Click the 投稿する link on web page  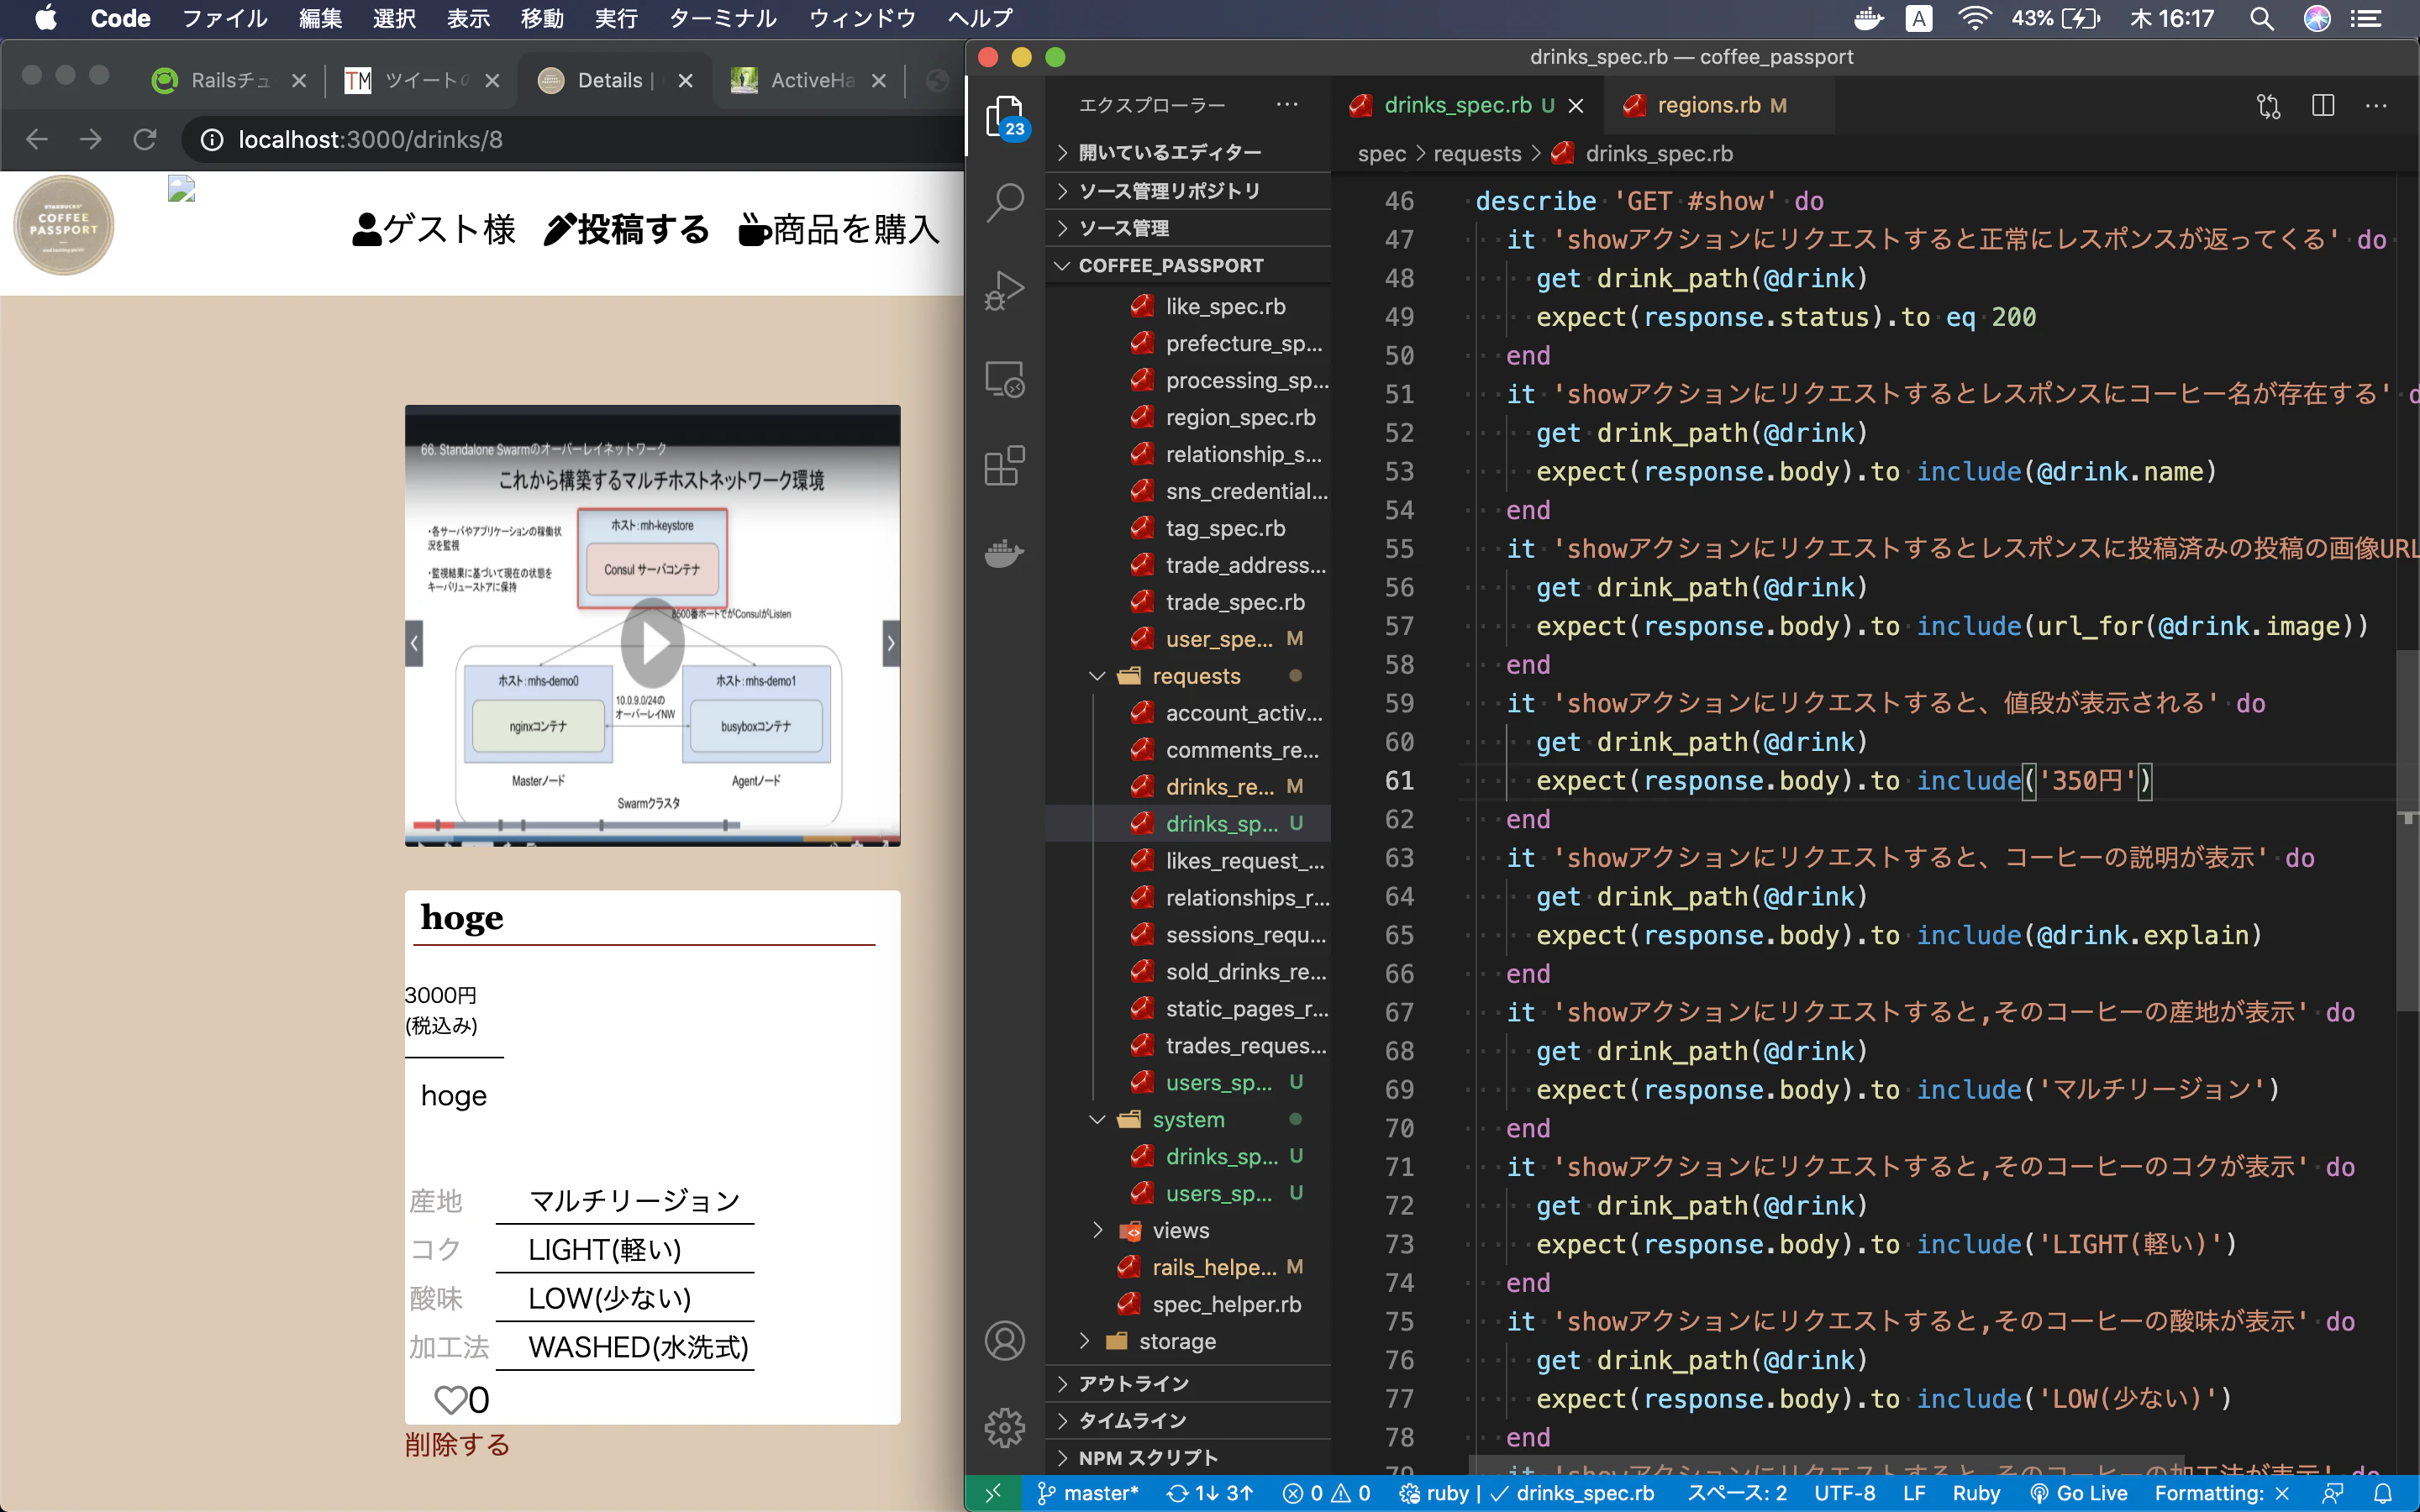[x=627, y=229]
